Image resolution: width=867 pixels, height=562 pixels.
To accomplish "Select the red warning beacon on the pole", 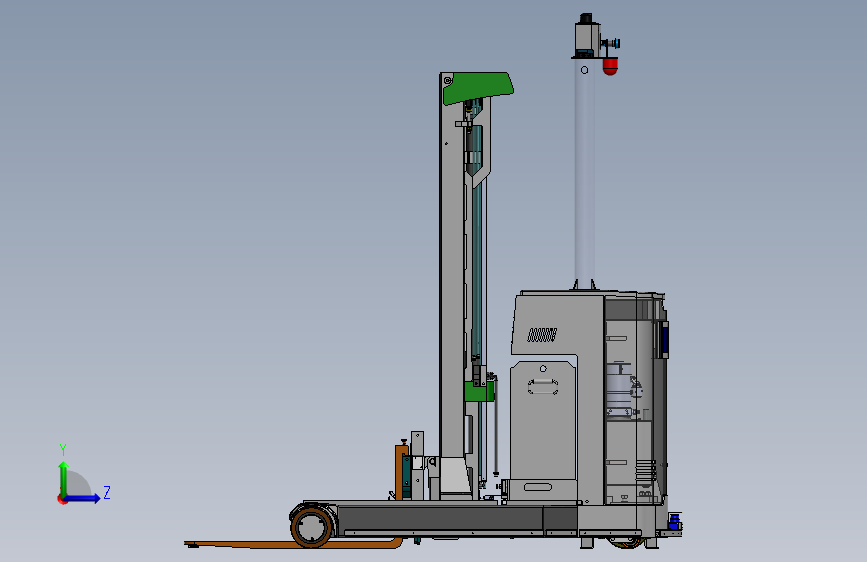I will [610, 66].
